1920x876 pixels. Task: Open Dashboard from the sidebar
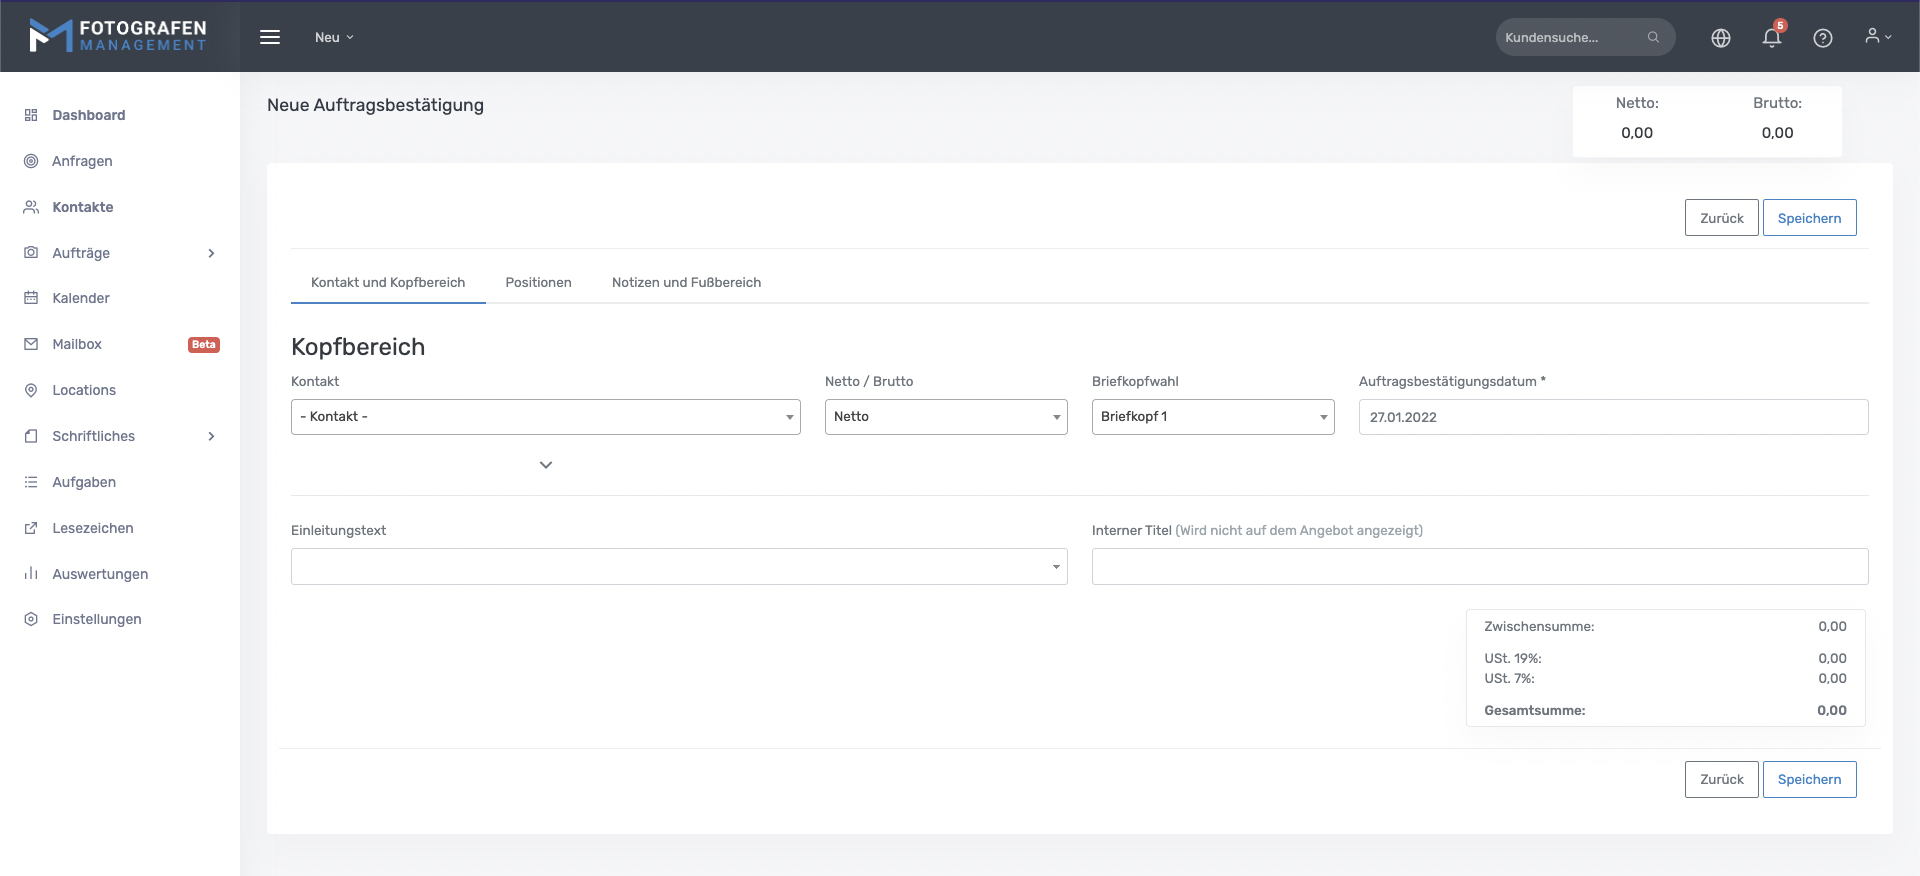(x=88, y=115)
